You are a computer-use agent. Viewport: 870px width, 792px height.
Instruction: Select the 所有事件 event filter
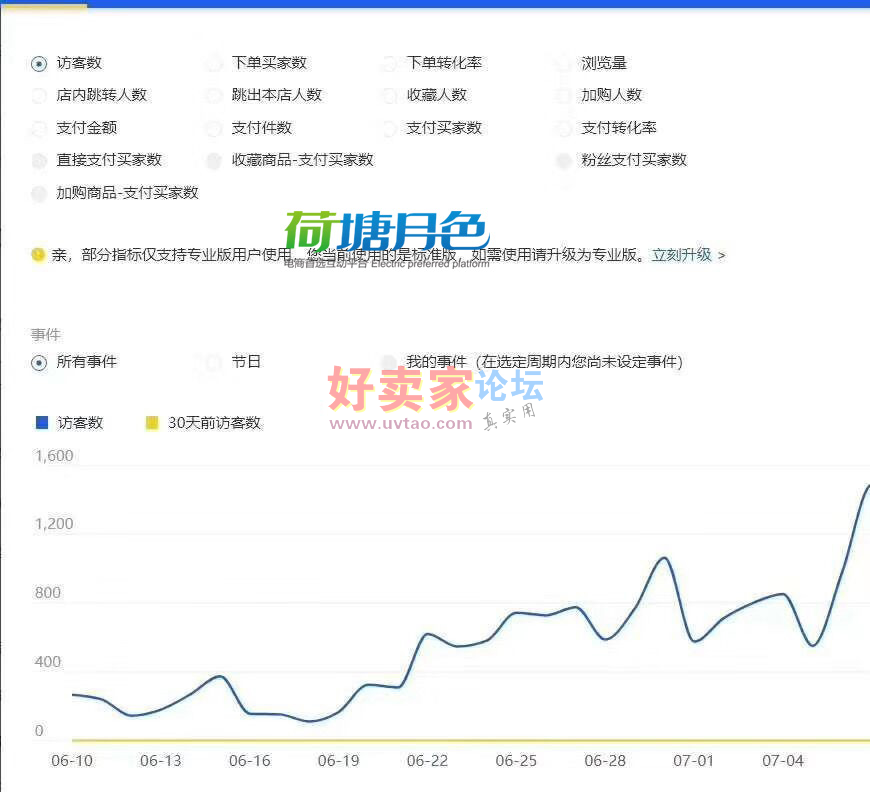click(x=39, y=363)
